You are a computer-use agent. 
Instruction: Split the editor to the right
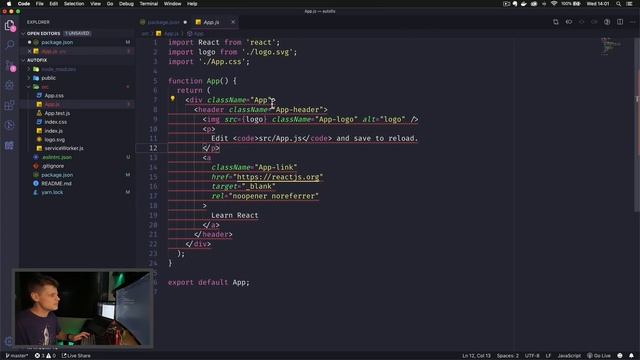click(x=620, y=22)
